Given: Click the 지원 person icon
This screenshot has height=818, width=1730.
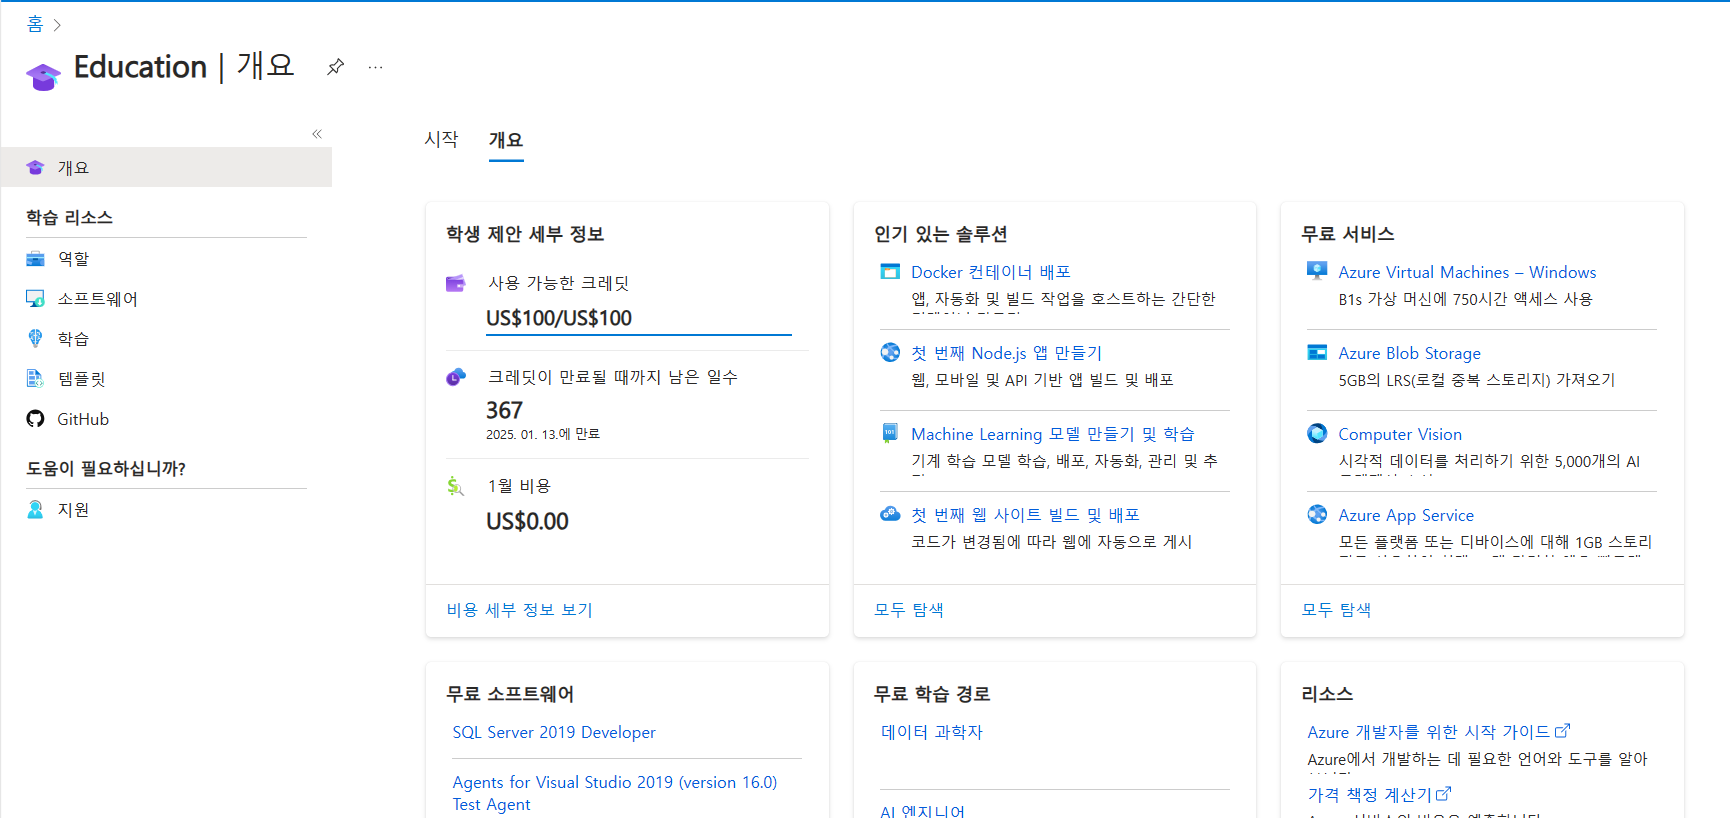Looking at the screenshot, I should coord(35,509).
